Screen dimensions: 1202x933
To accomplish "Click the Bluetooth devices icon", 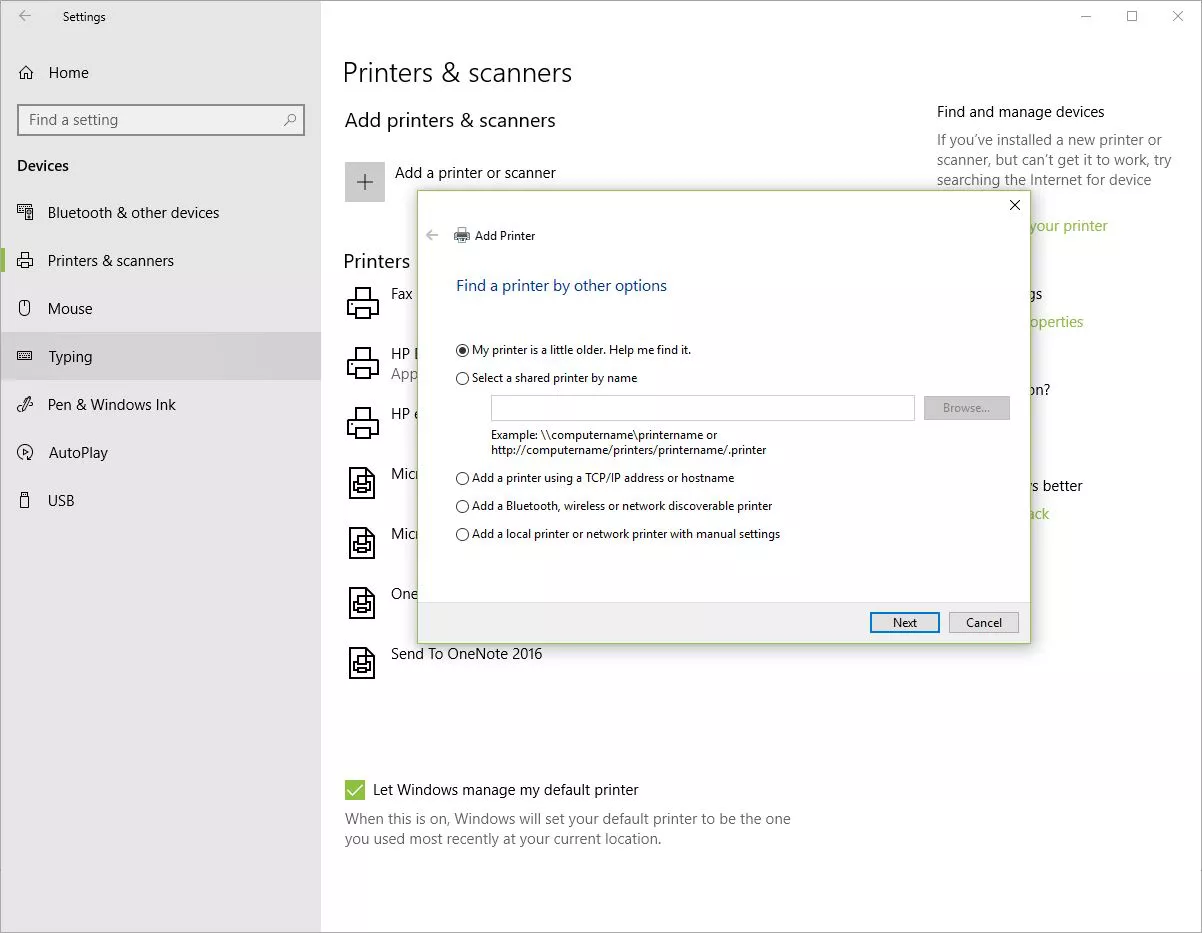I will point(26,212).
